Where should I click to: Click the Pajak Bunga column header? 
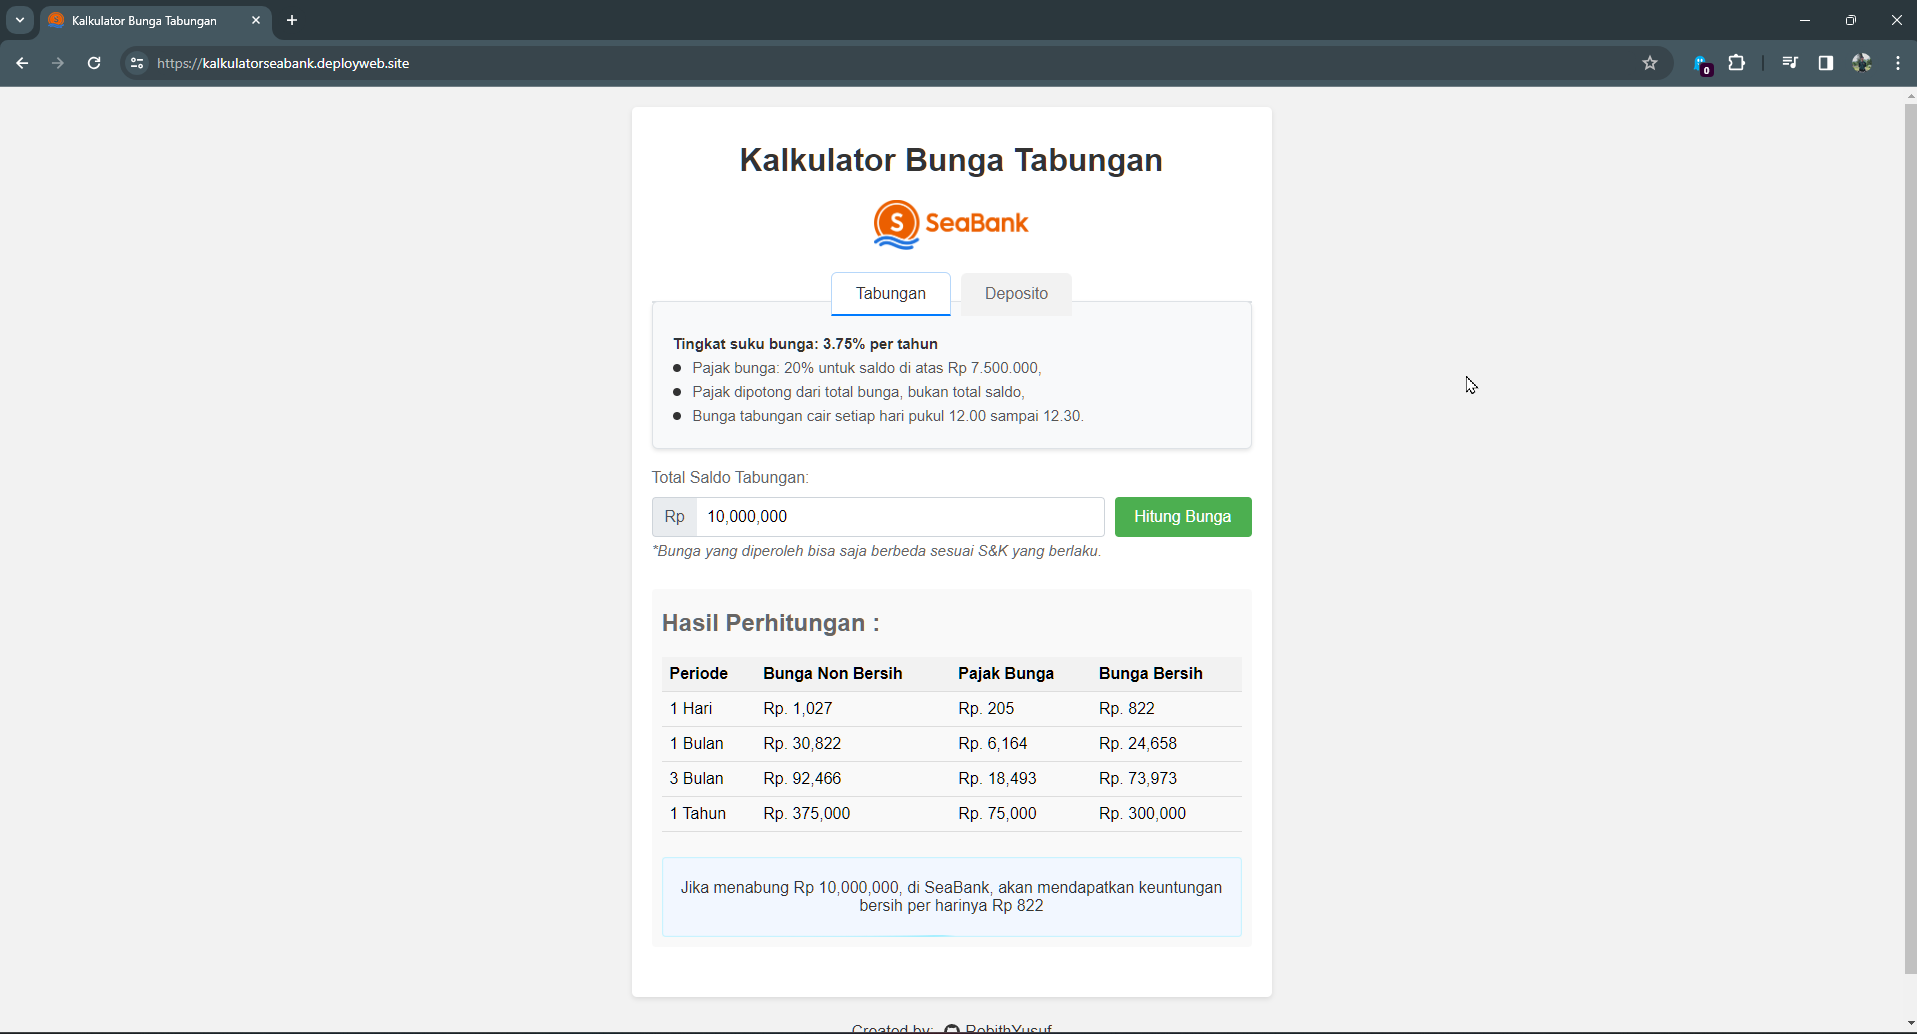(x=1006, y=674)
